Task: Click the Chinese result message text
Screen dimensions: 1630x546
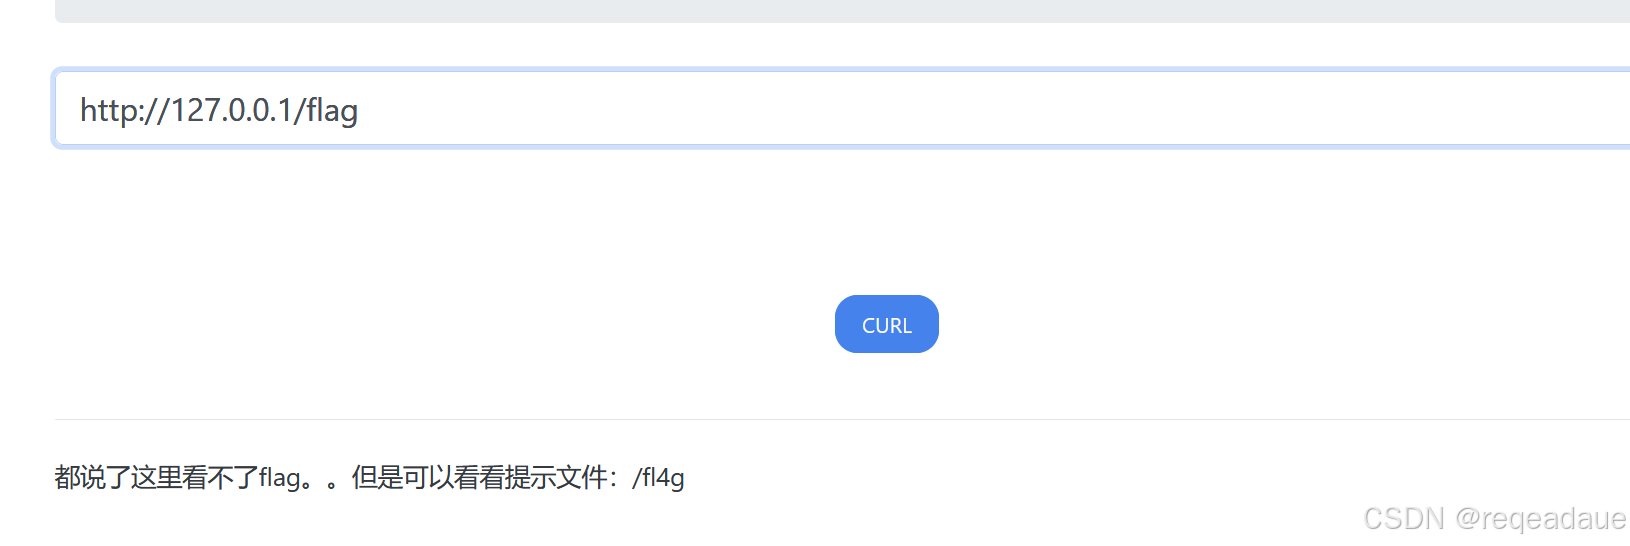Action: [369, 478]
